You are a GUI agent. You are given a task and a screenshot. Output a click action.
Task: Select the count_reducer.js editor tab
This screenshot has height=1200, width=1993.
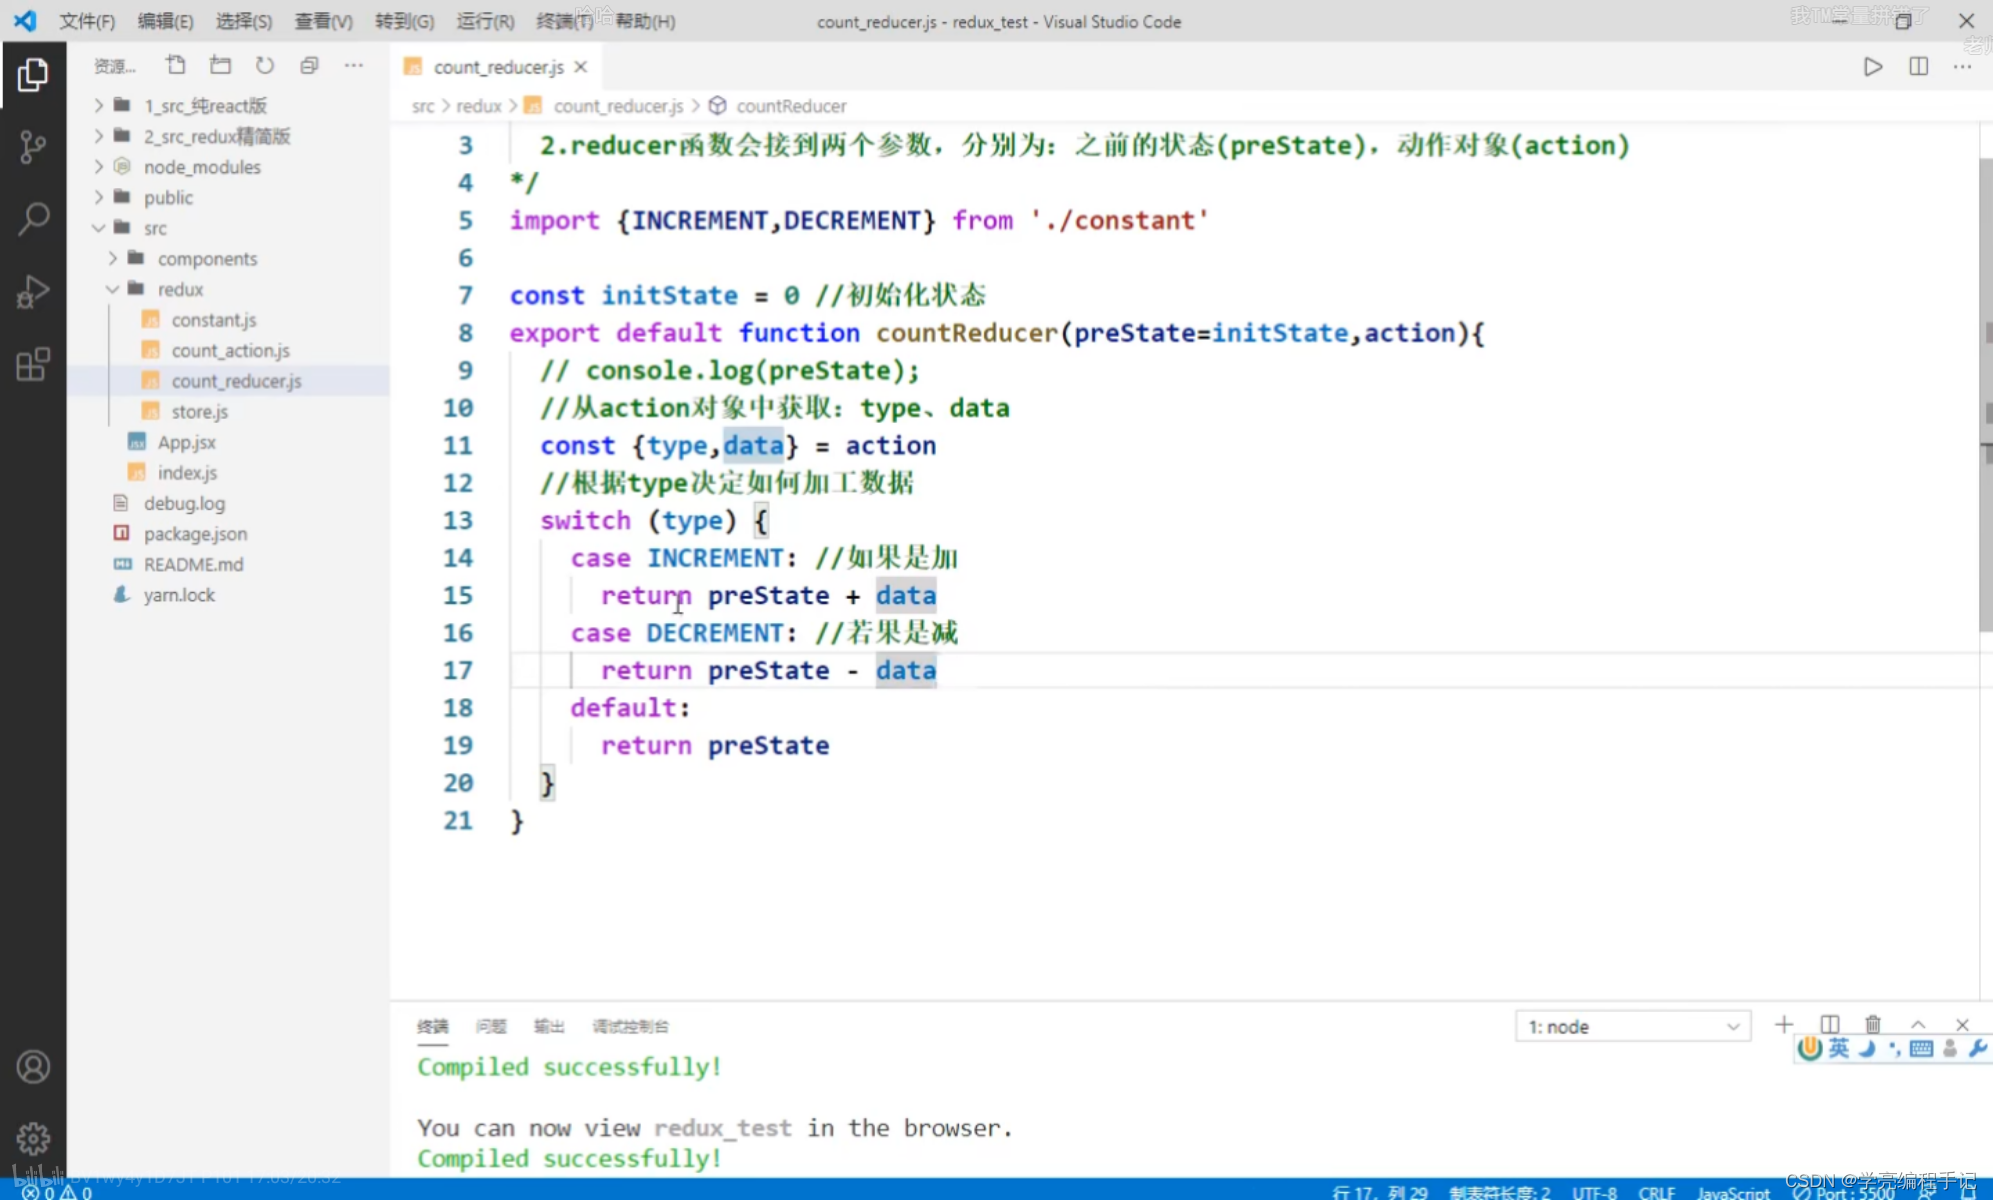(497, 67)
